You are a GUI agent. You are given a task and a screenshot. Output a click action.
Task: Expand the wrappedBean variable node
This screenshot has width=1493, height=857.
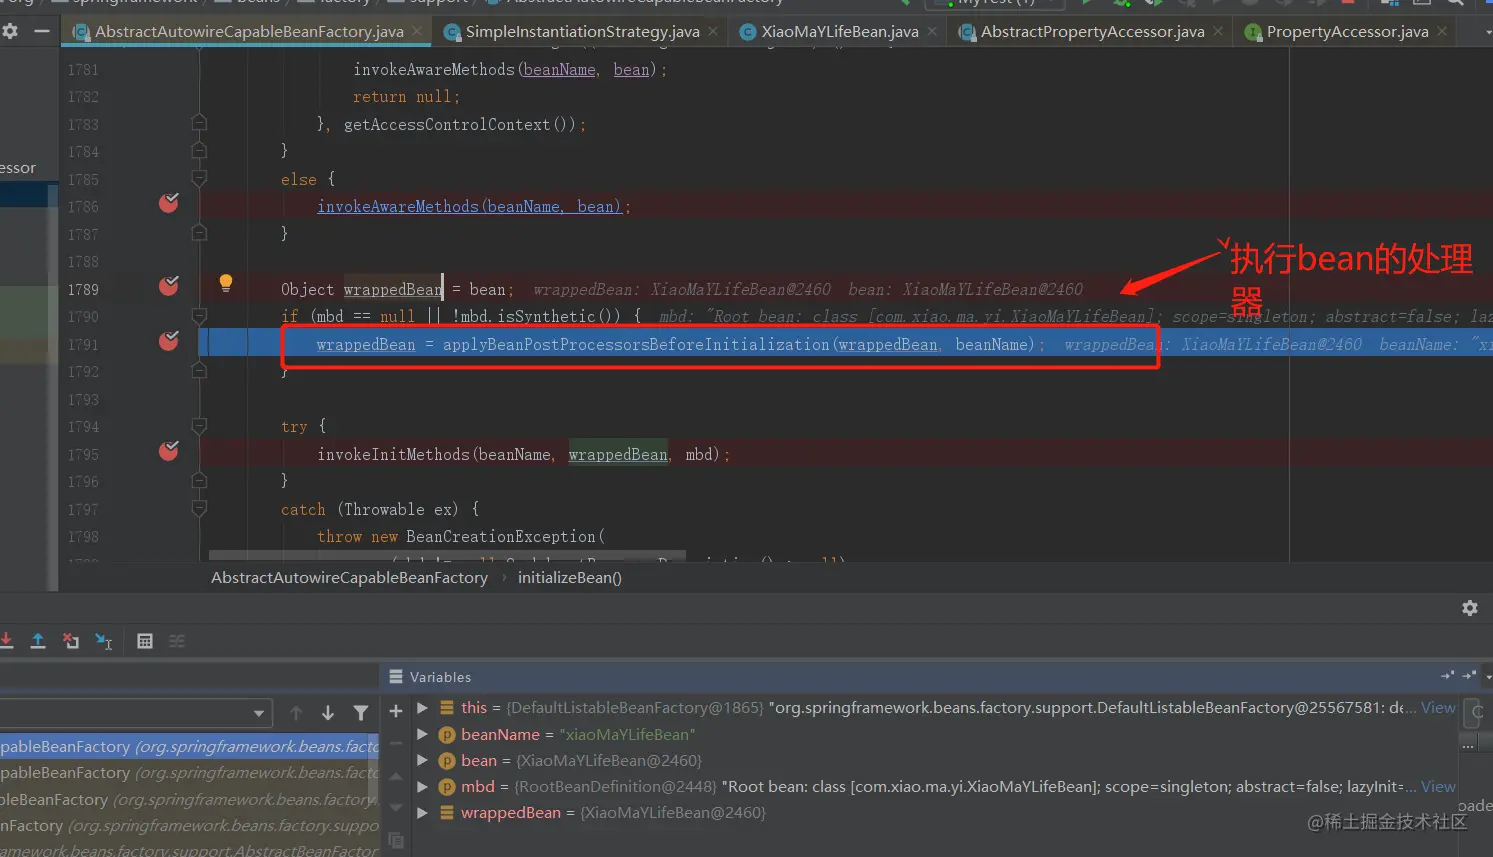[x=422, y=813]
